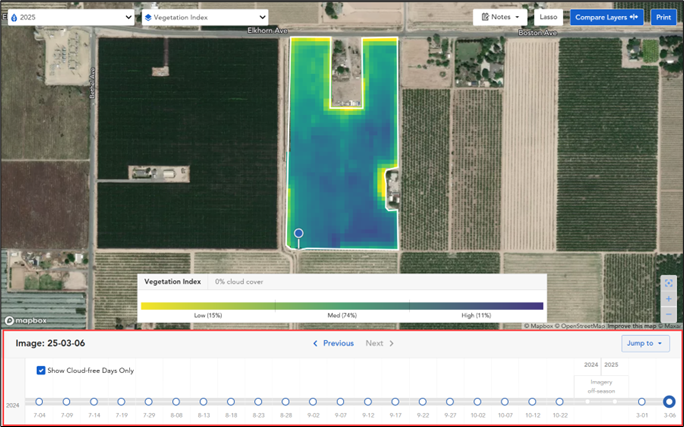Select the 9-02 date on timeline
This screenshot has height=427, width=684.
(x=313, y=402)
